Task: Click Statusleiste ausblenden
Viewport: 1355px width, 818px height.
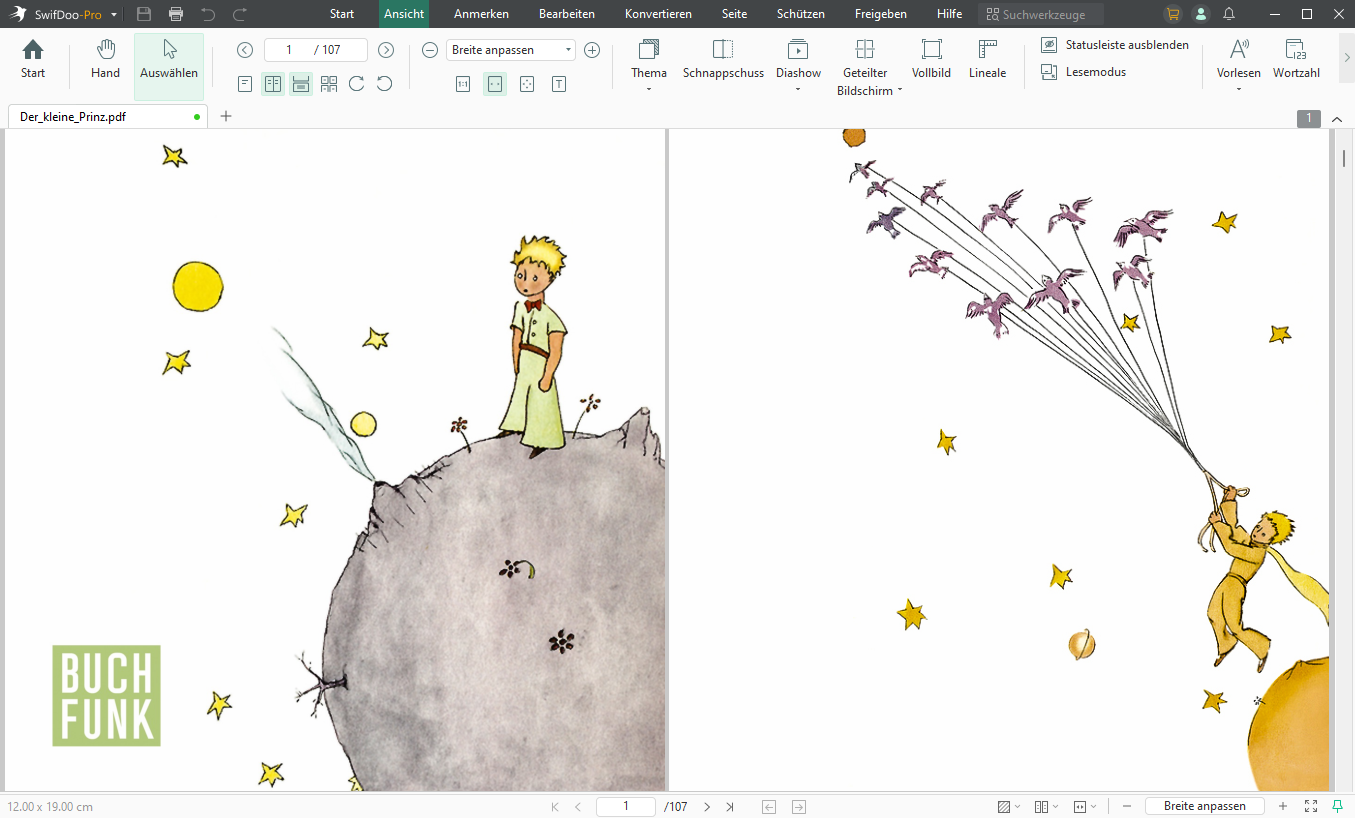Action: tap(1115, 45)
